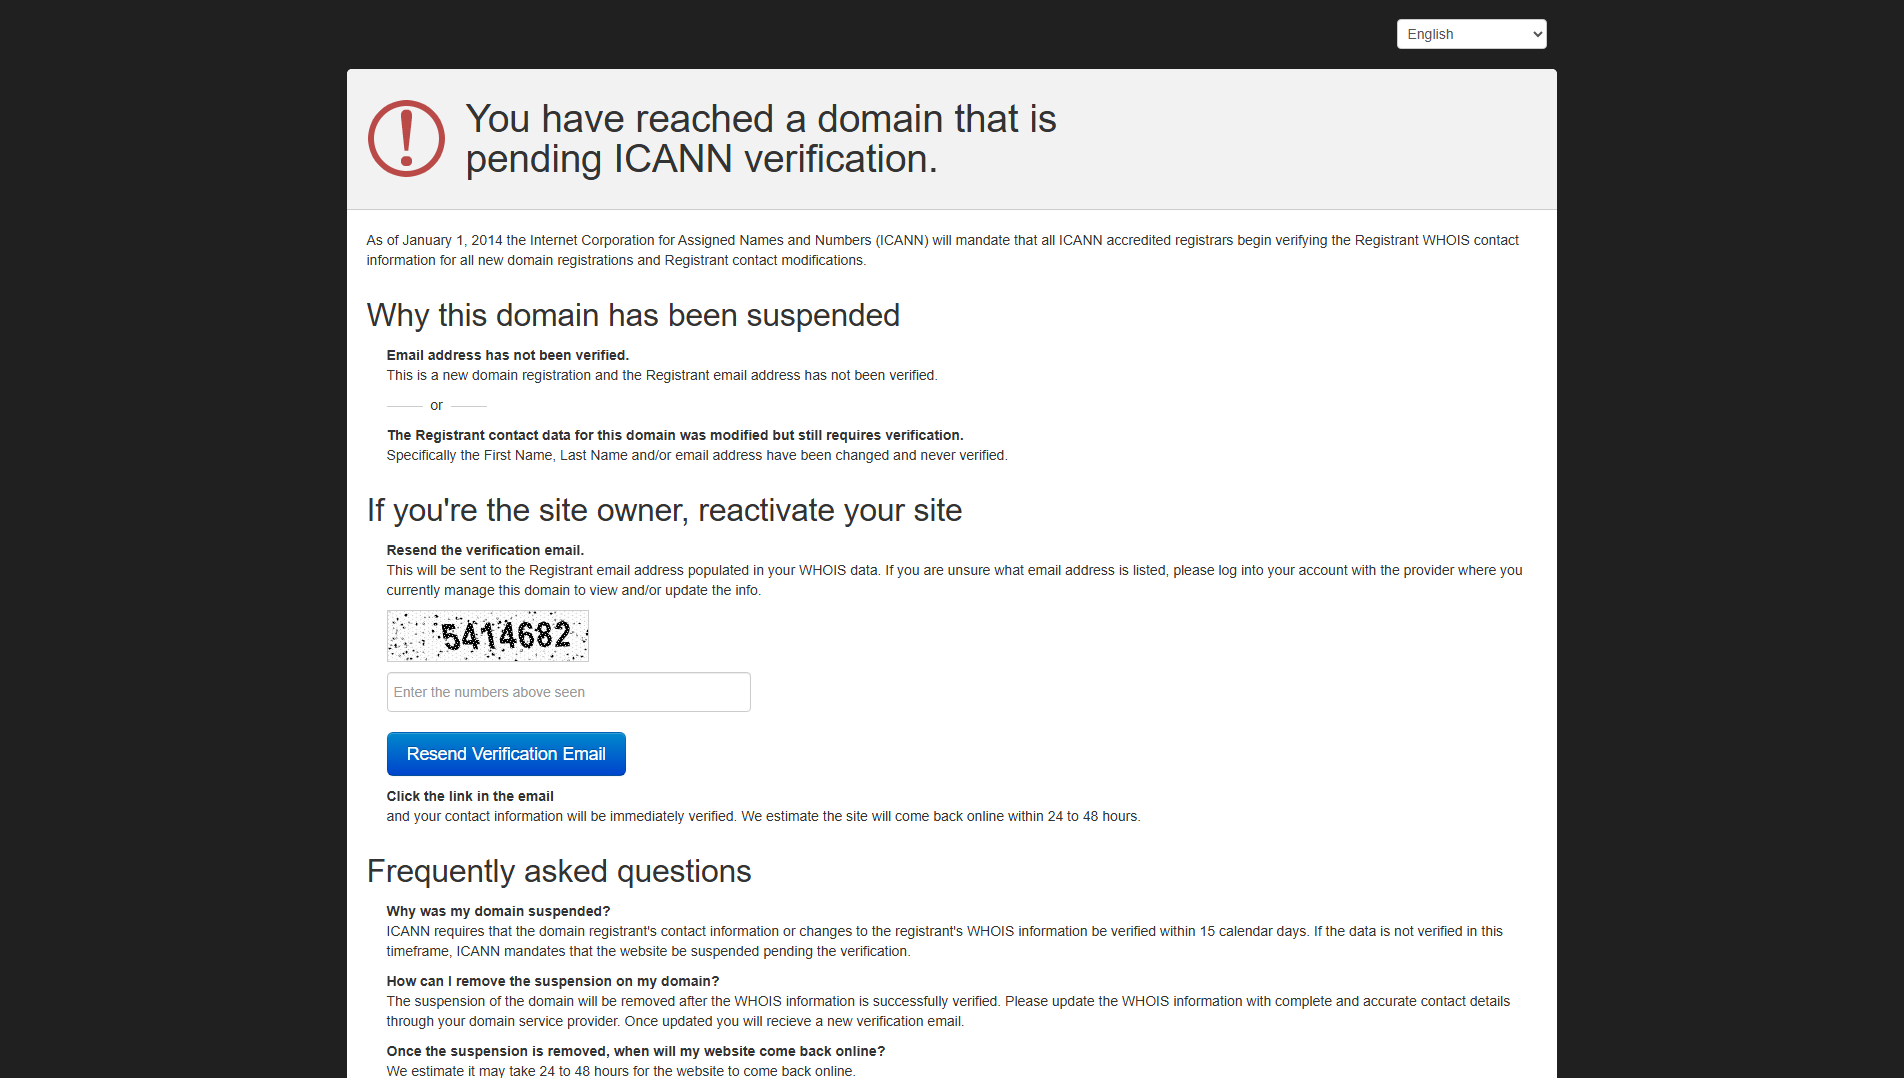Viewport: 1904px width, 1078px height.
Task: Click the red exclamation warning icon
Action: (x=406, y=139)
